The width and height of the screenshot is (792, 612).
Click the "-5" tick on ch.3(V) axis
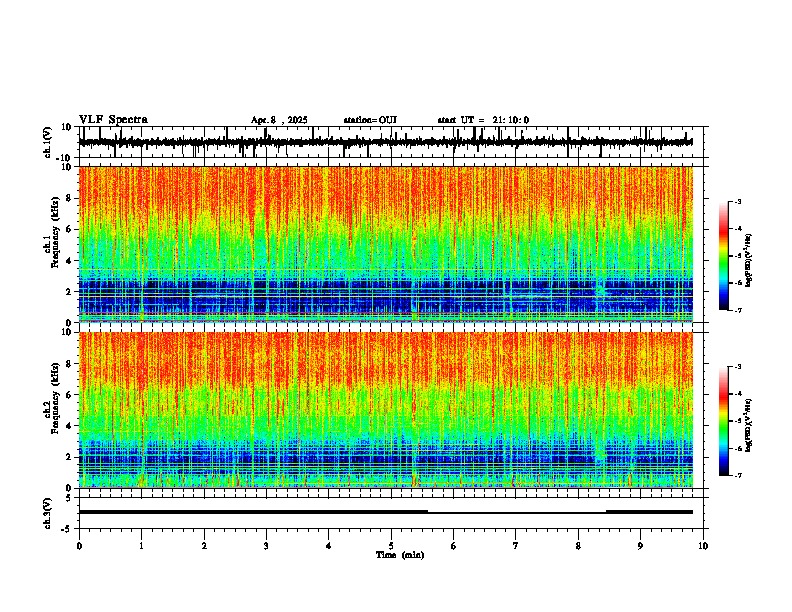(x=67, y=529)
